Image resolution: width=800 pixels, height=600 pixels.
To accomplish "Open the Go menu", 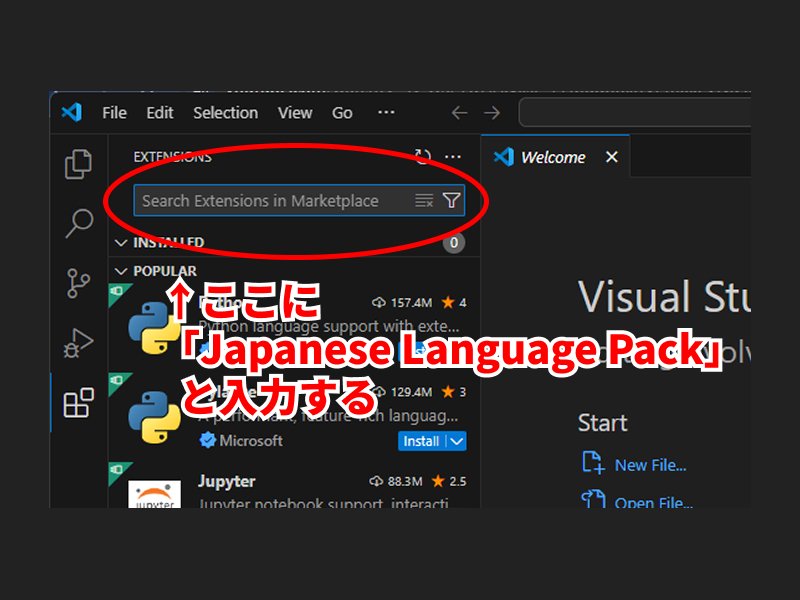I will click(x=342, y=113).
